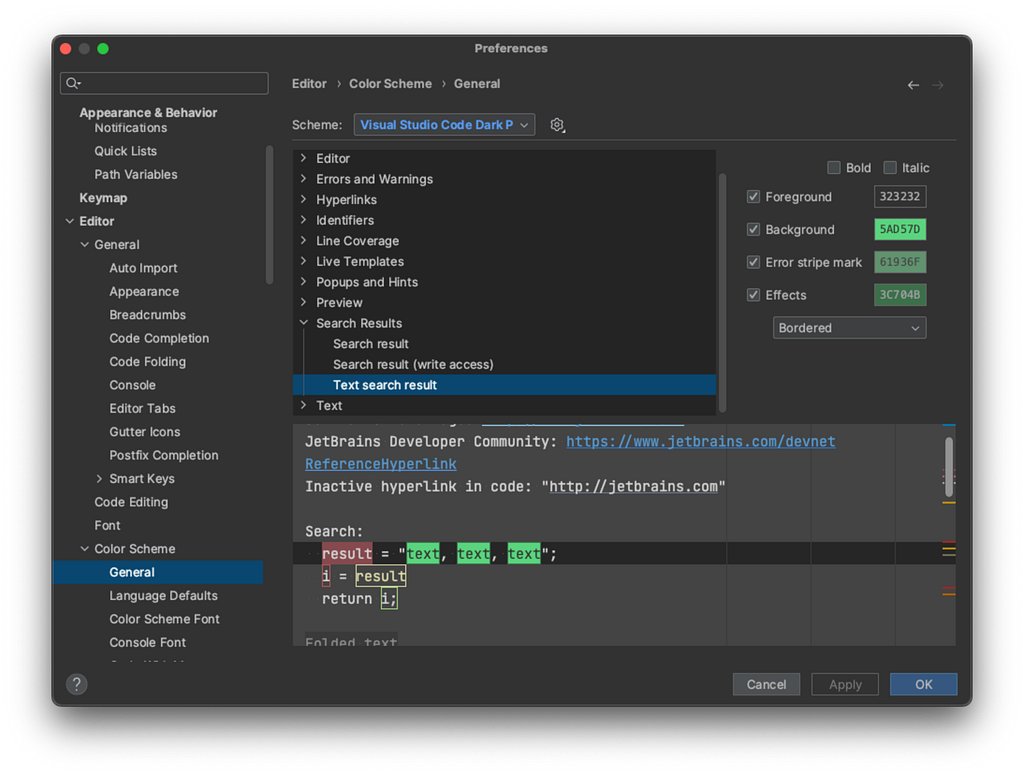Click the OK button
1024x775 pixels.
tap(923, 684)
